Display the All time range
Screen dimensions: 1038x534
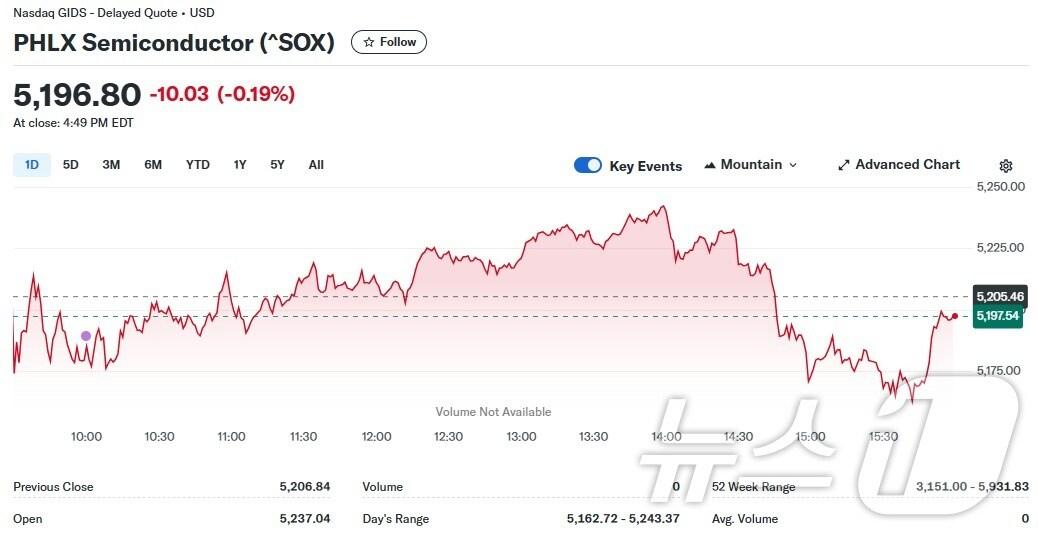[x=316, y=165]
